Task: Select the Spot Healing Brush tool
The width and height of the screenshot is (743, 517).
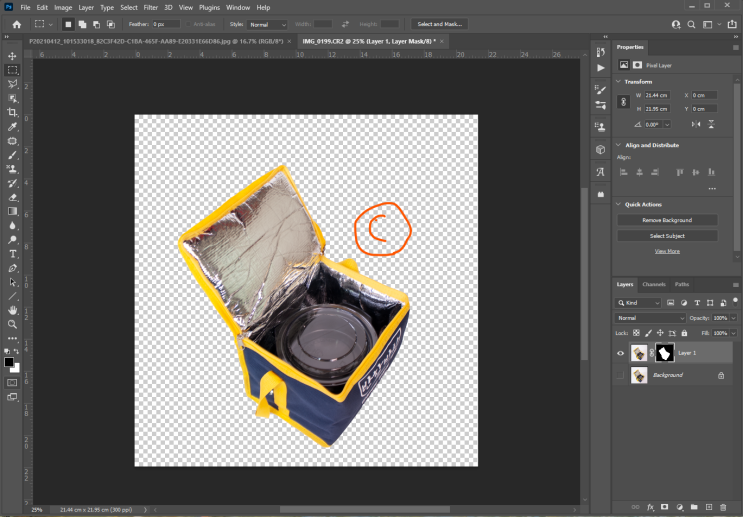Action: coord(12,141)
